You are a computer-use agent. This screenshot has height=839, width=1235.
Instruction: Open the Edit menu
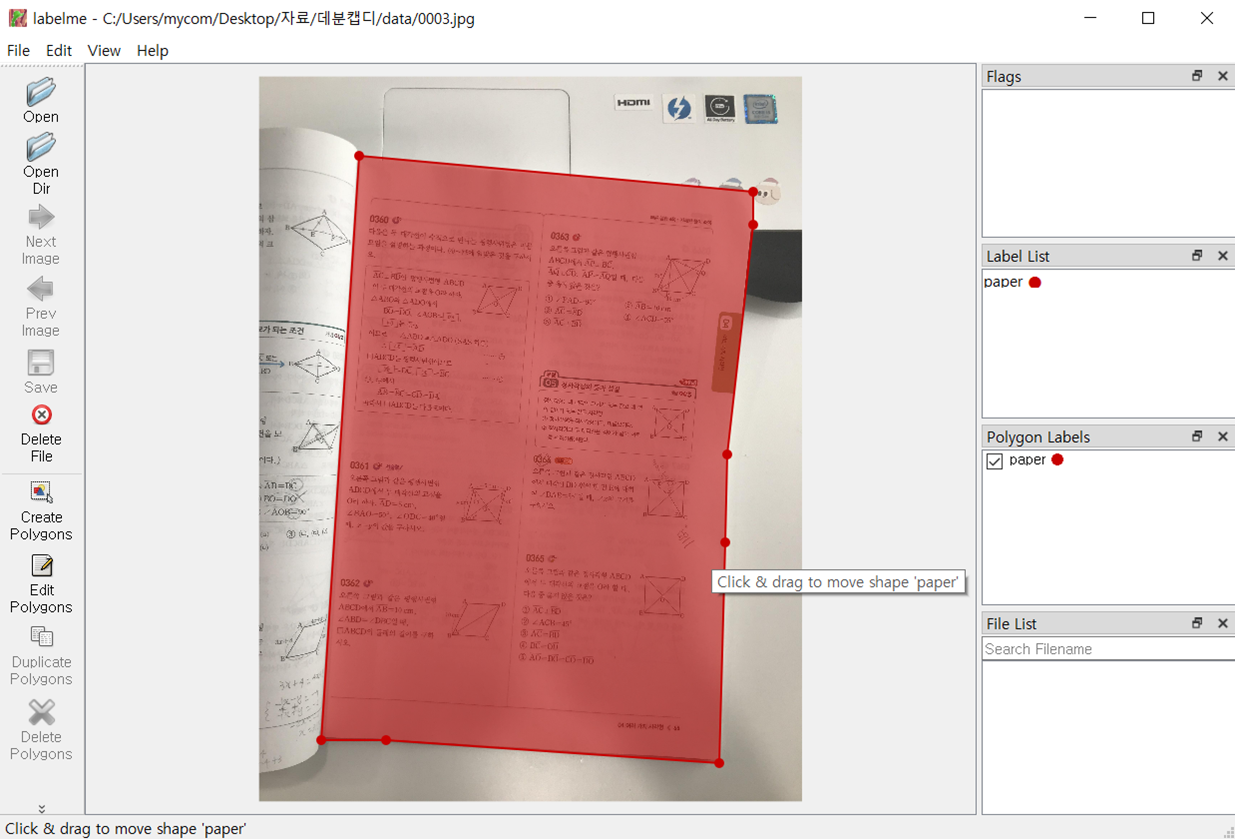click(59, 50)
